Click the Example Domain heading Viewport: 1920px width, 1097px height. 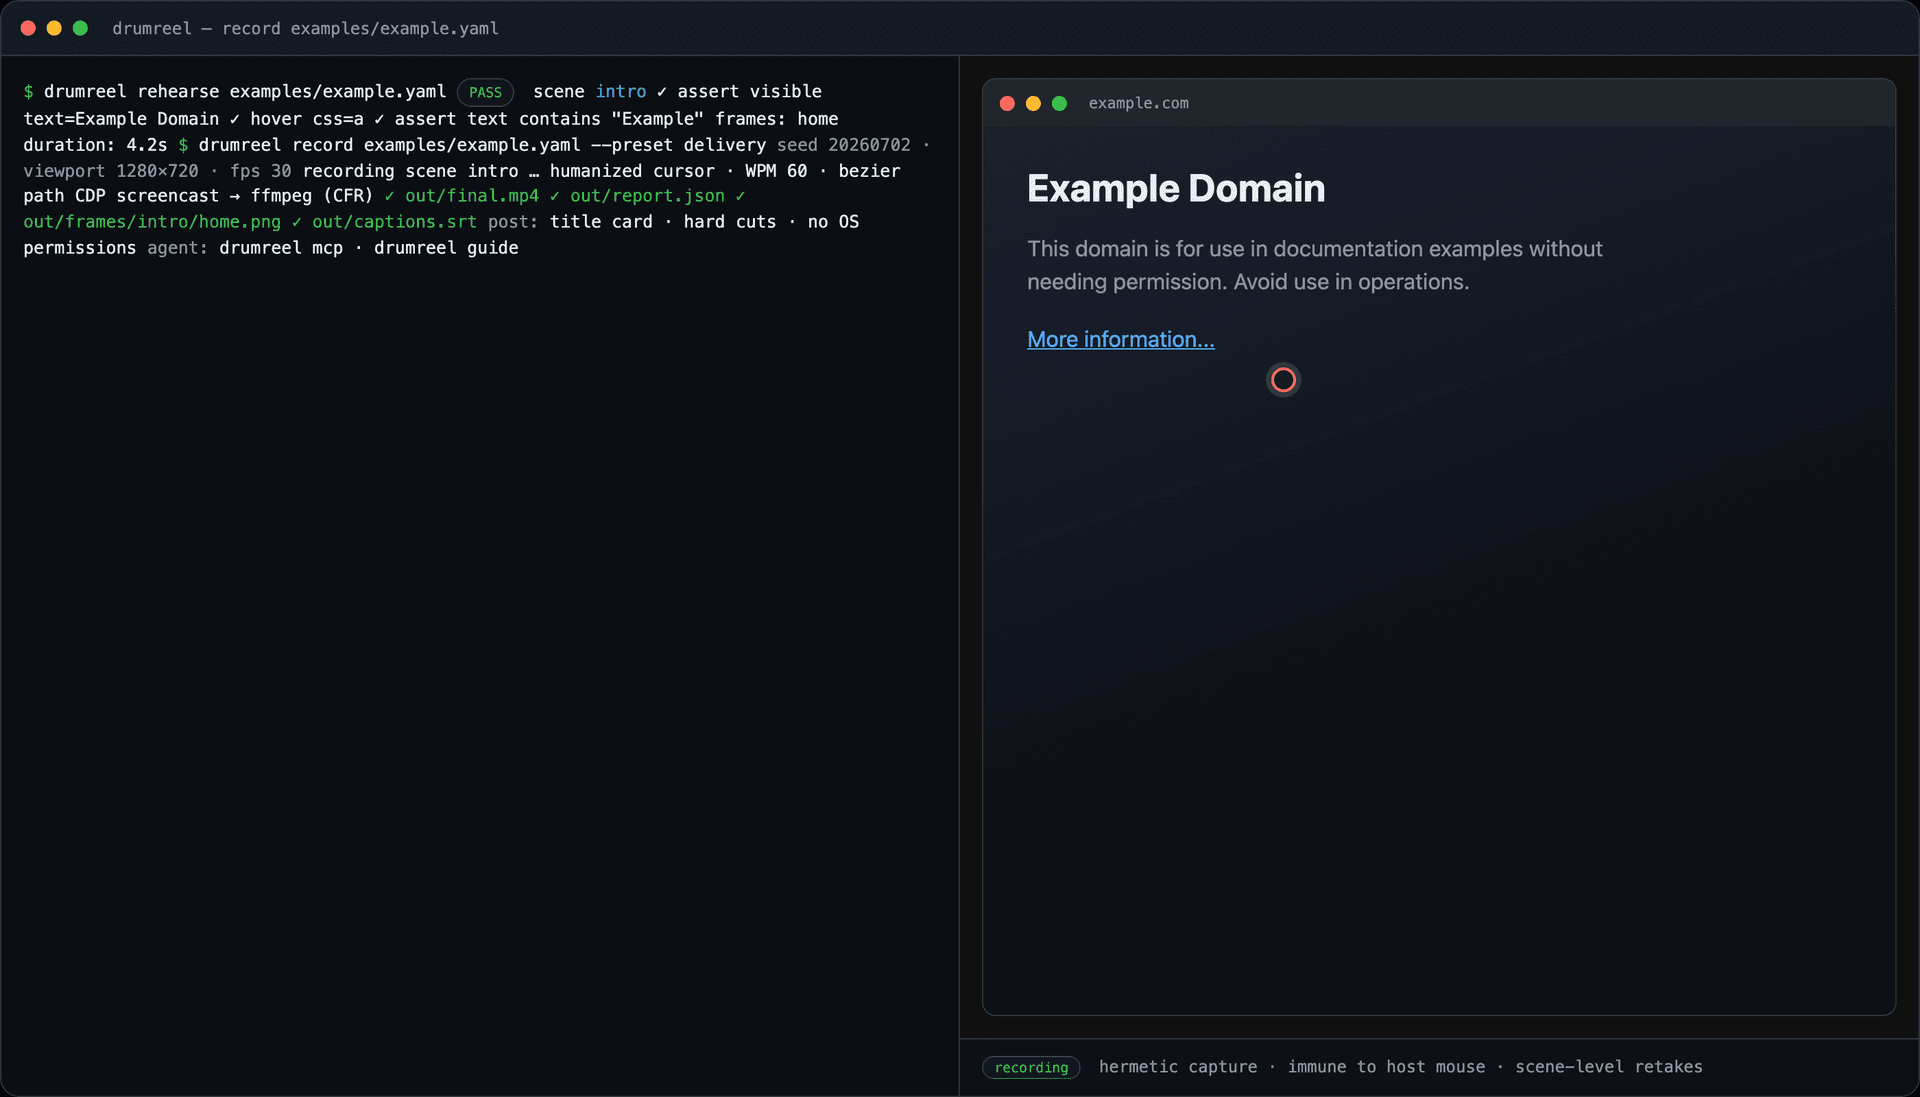point(1176,188)
